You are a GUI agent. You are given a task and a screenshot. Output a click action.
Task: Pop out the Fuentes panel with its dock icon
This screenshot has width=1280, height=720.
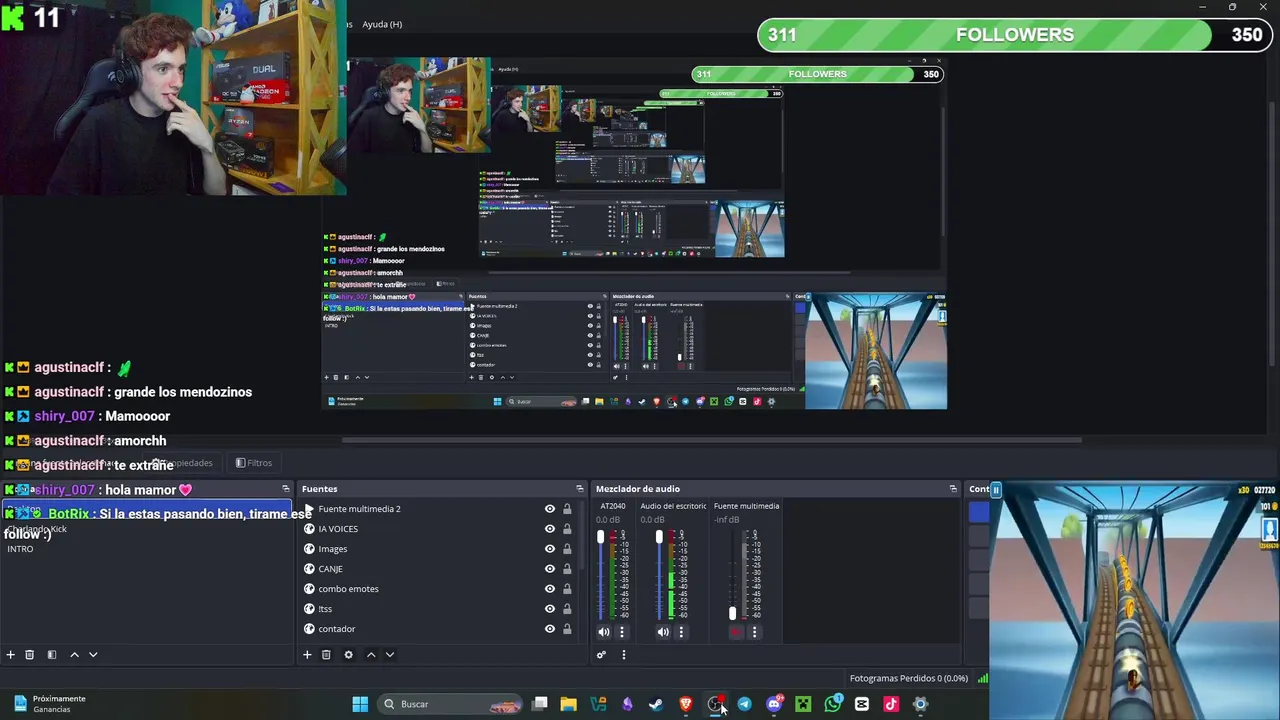580,489
